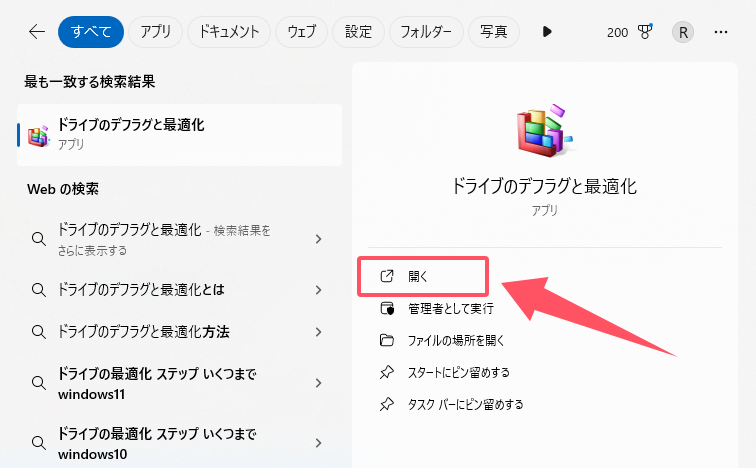Expand chevron for the windows10 suggestion

pyautogui.click(x=318, y=442)
